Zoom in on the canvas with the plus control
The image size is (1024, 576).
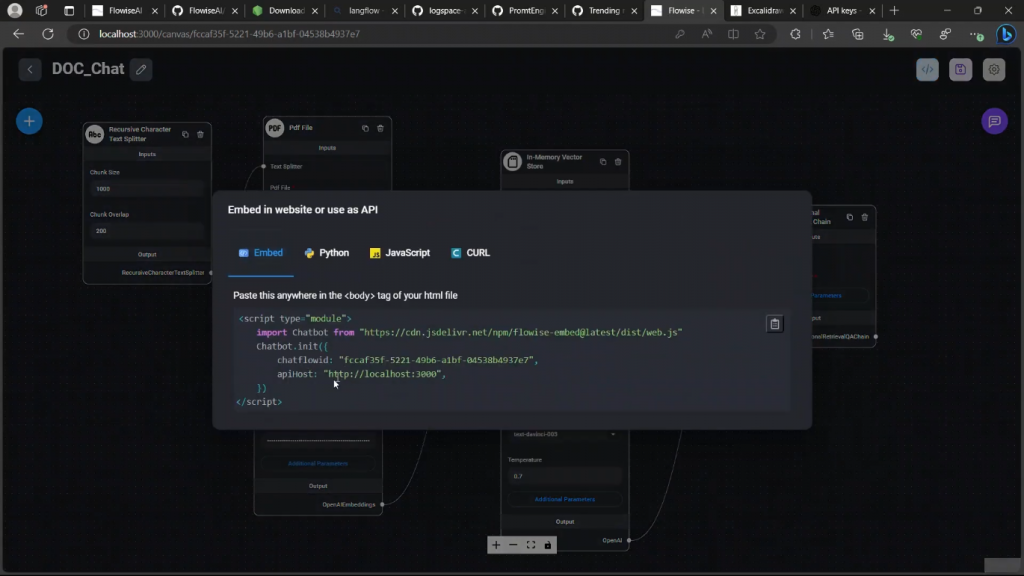pos(496,545)
